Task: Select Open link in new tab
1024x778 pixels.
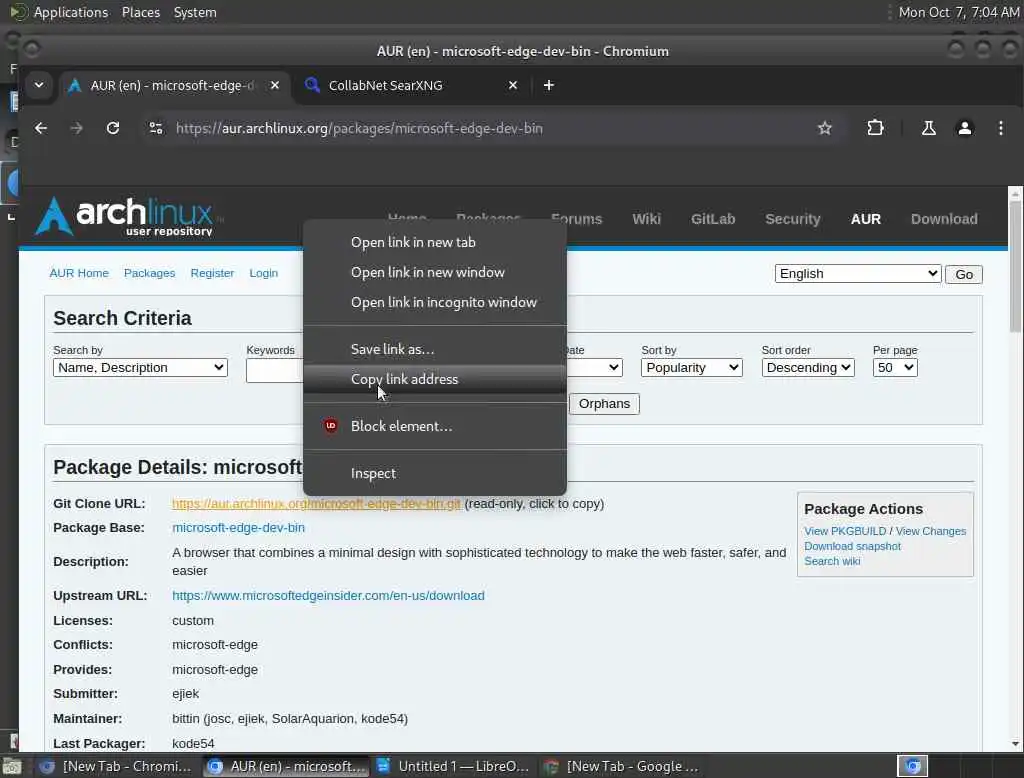Action: pyautogui.click(x=434, y=242)
